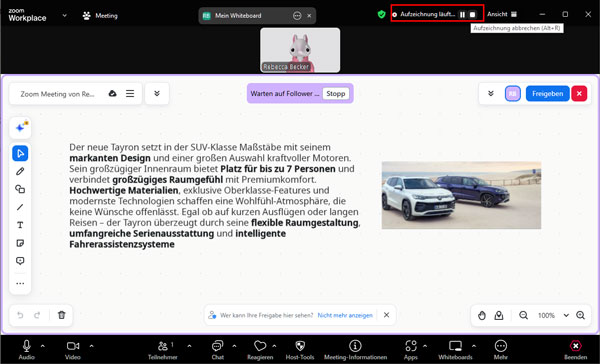This screenshot has height=364, width=600.
Task: Click the whiteboard title Zoom Meeting von Re...
Action: [x=57, y=94]
